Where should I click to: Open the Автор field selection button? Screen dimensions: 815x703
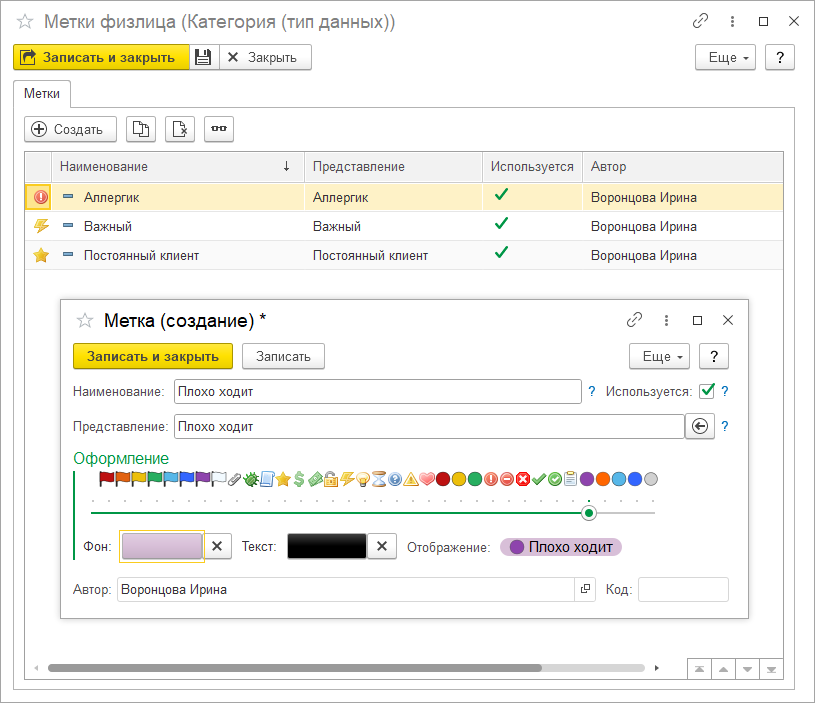tap(585, 590)
